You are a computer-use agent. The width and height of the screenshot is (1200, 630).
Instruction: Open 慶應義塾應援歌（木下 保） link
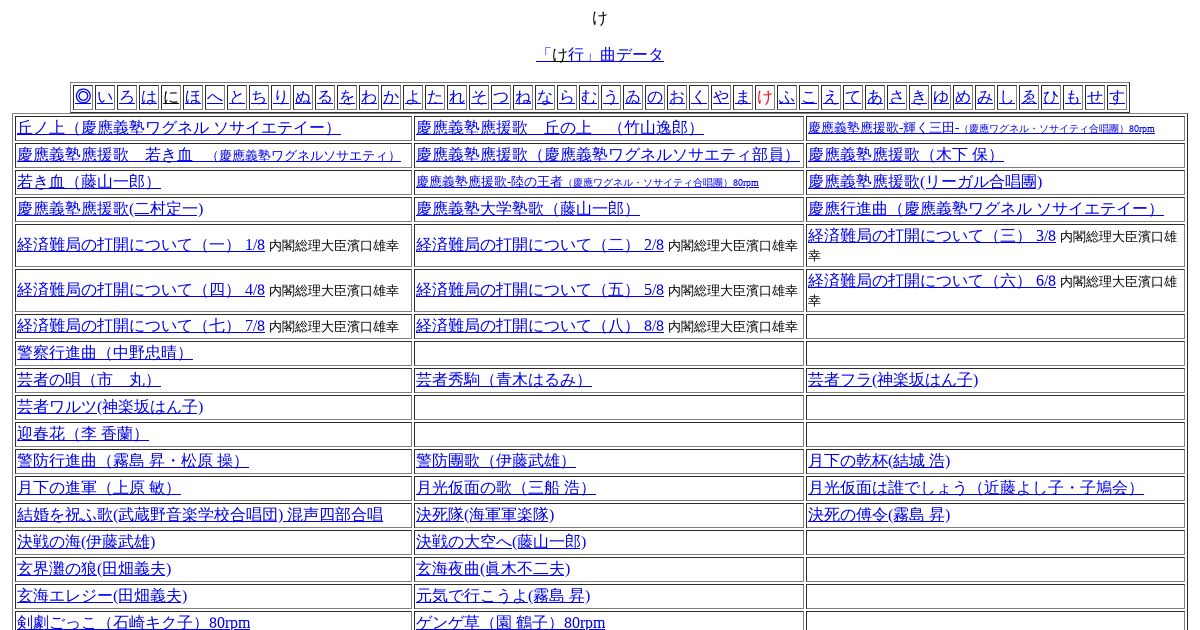click(x=905, y=155)
